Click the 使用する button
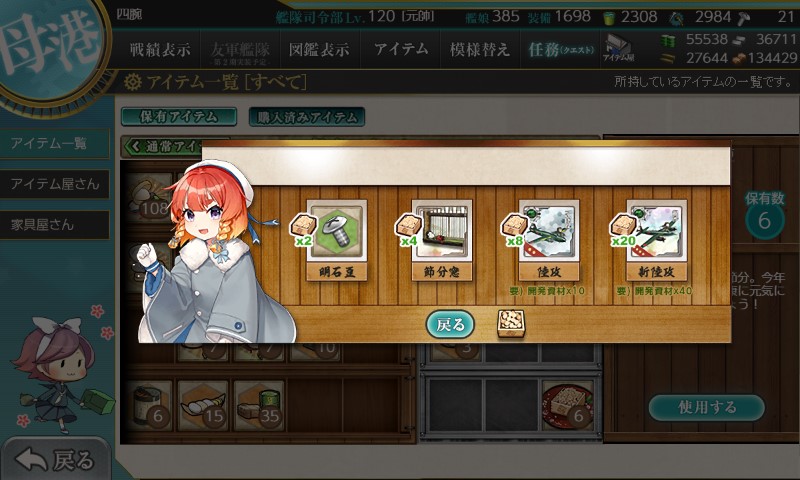 (x=707, y=407)
